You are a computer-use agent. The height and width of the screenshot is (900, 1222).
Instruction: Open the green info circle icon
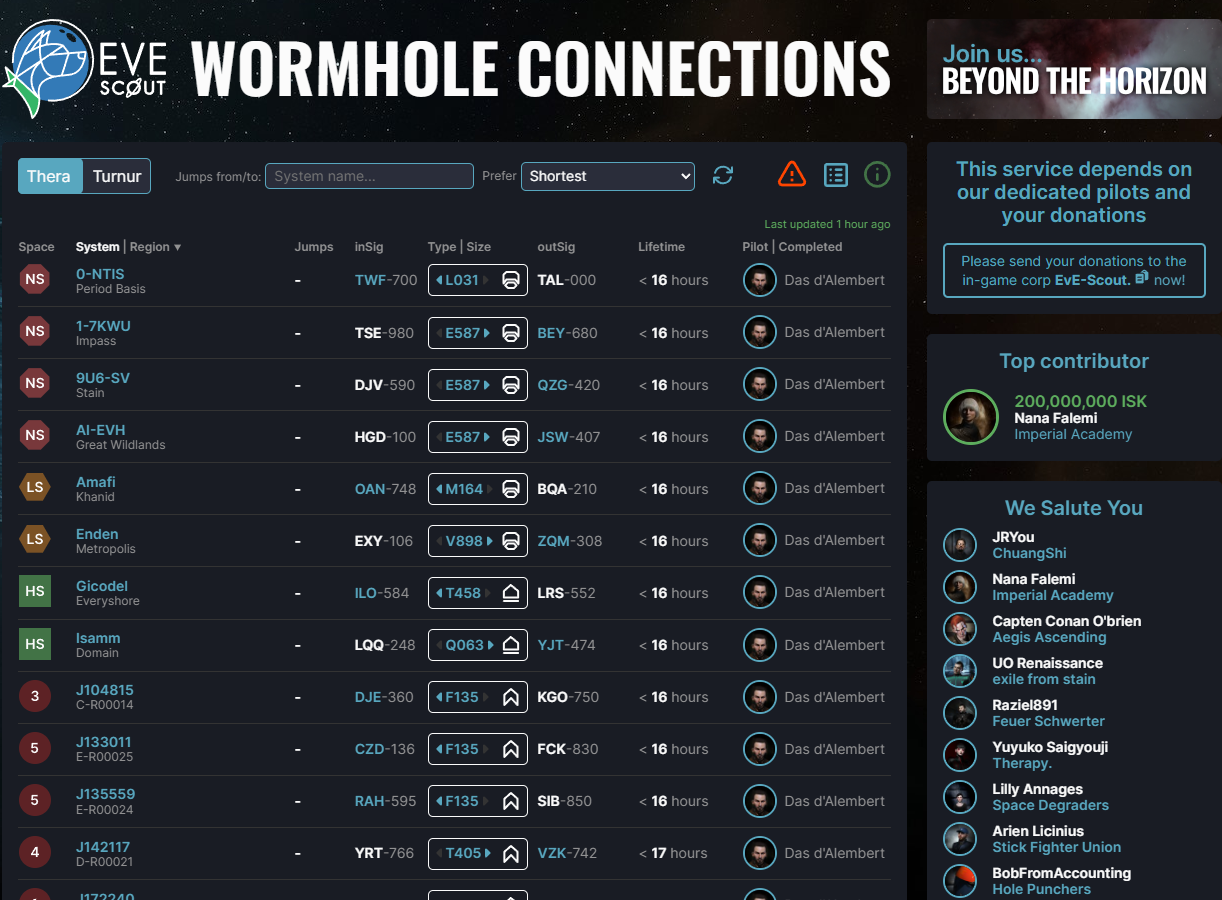(x=877, y=174)
